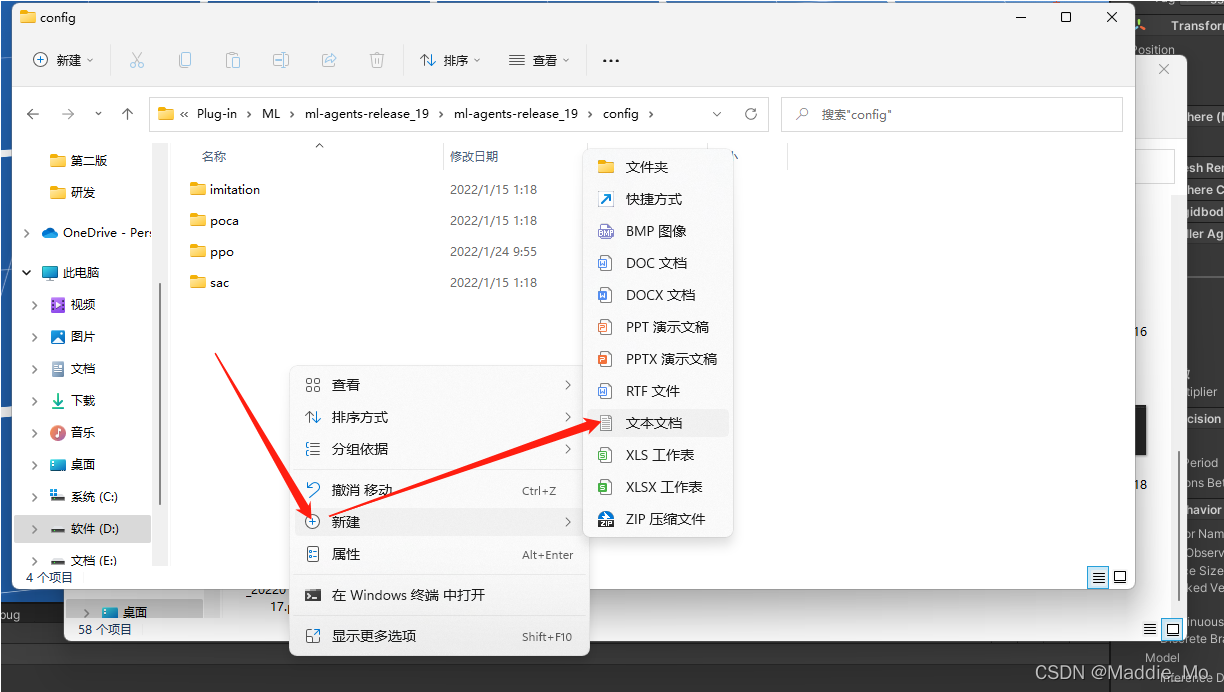1224x692 pixels.
Task: Select 软件 (D:) drive in sidebar
Action: click(x=82, y=528)
